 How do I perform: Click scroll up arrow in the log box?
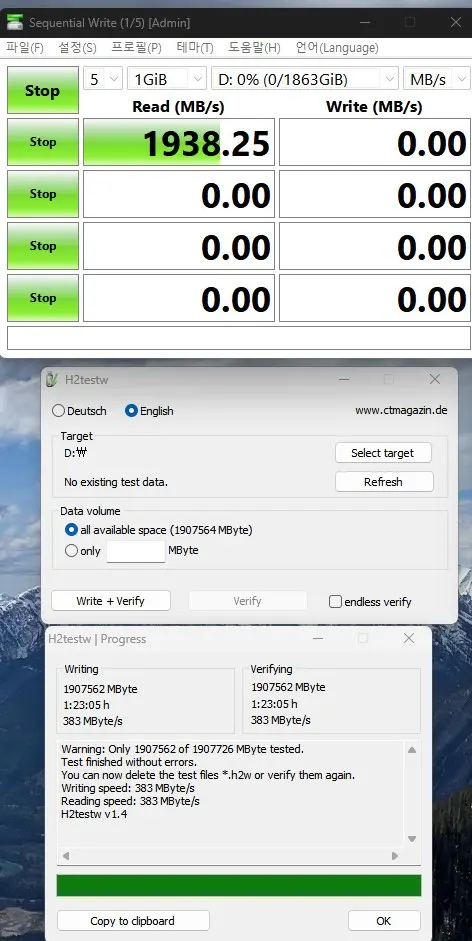point(412,750)
